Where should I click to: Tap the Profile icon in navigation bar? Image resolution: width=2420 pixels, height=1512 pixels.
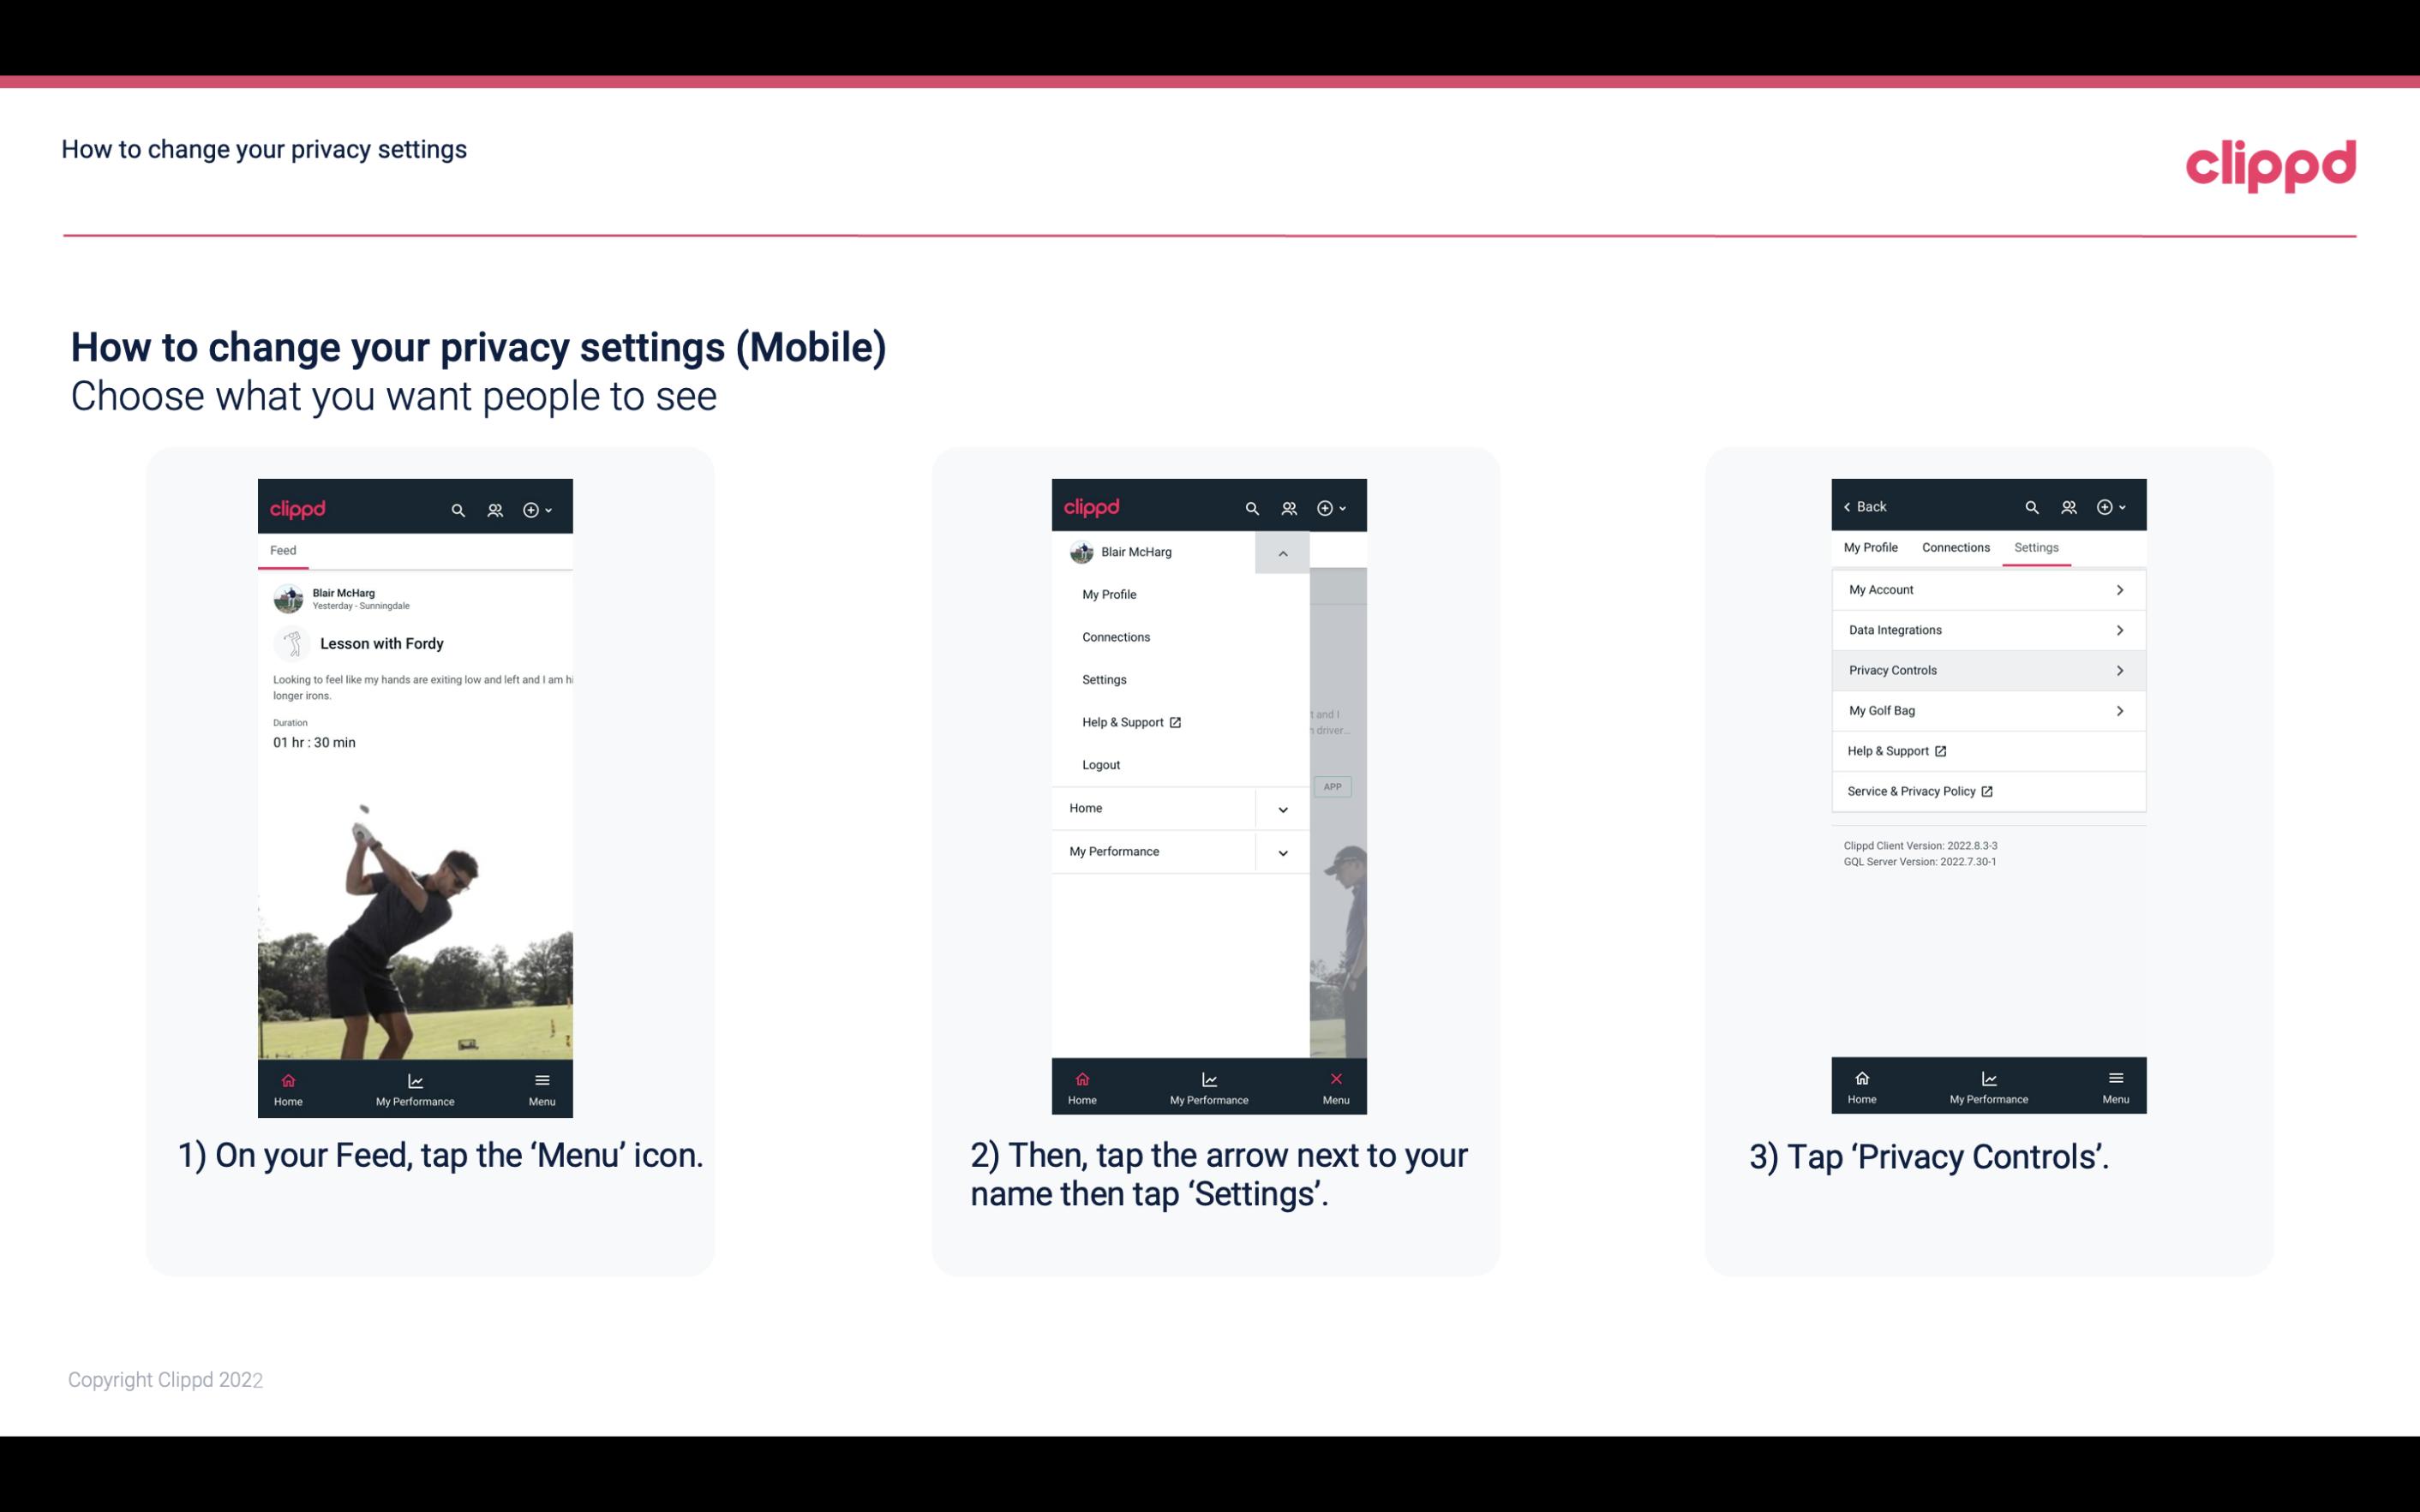(x=496, y=507)
